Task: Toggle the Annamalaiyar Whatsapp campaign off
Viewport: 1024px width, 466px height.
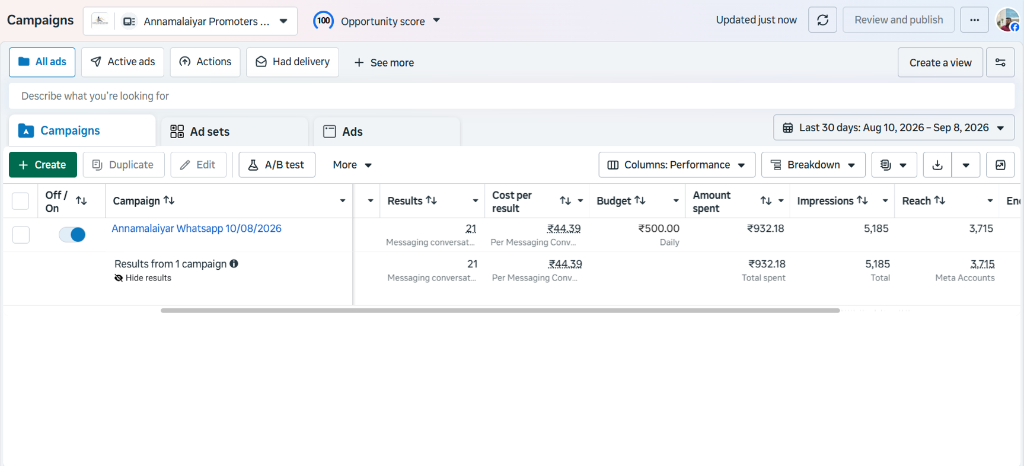Action: tap(72, 235)
